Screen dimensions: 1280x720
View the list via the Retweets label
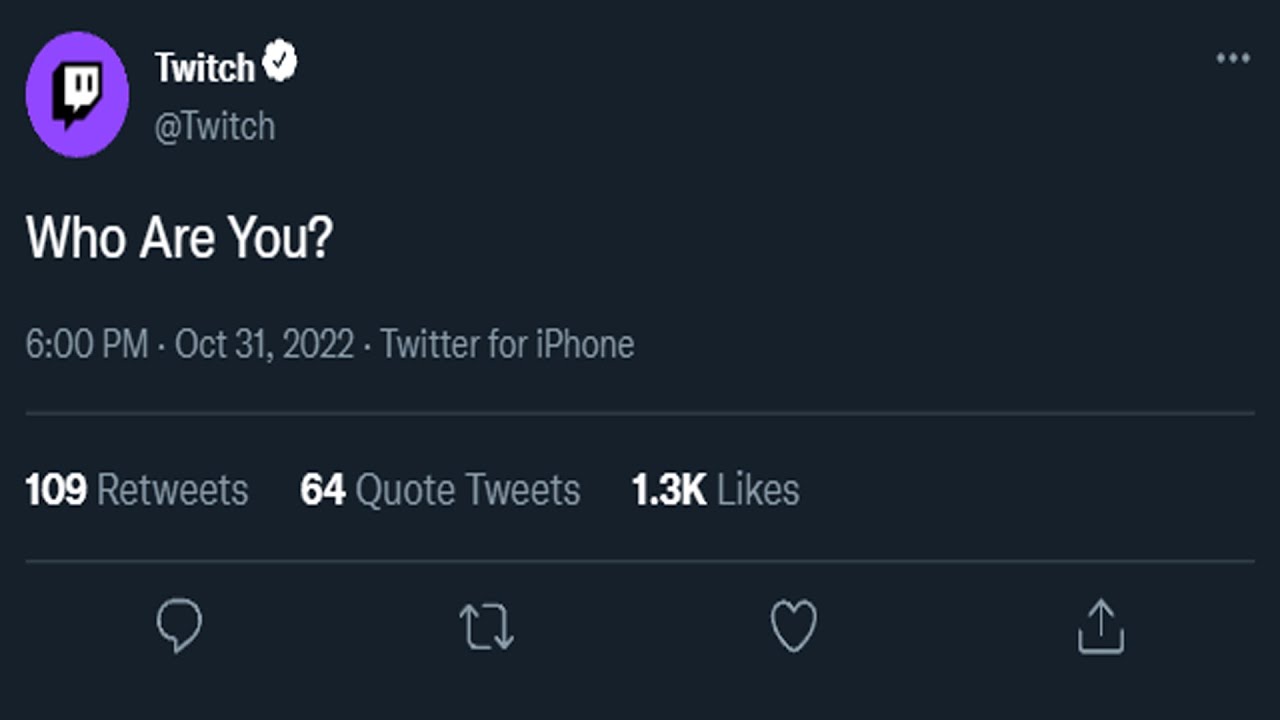[x=173, y=490]
